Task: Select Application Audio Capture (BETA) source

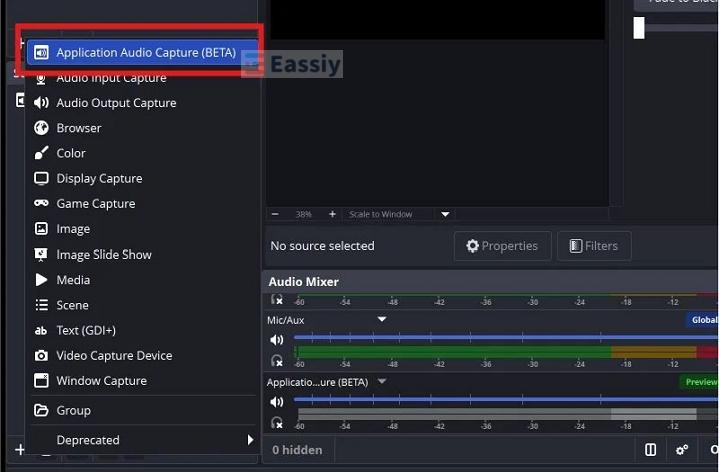Action: [142, 52]
